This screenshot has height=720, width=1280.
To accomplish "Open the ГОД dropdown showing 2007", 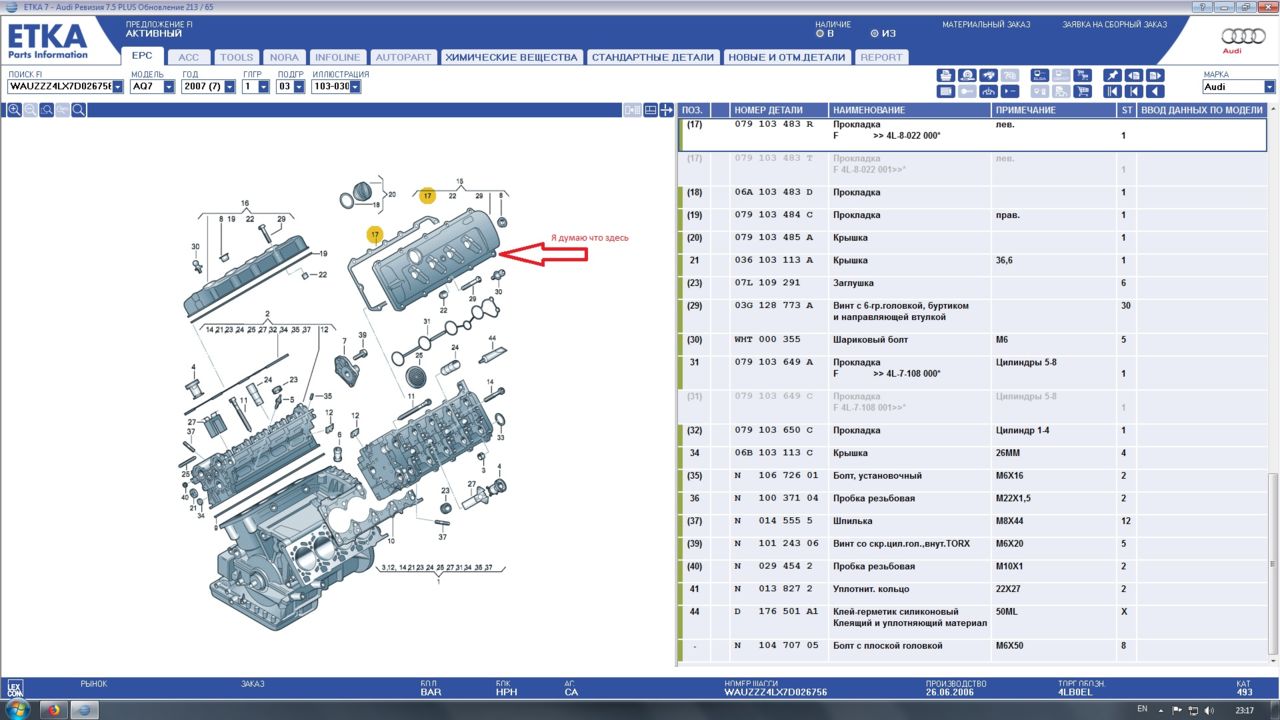I will tap(230, 87).
